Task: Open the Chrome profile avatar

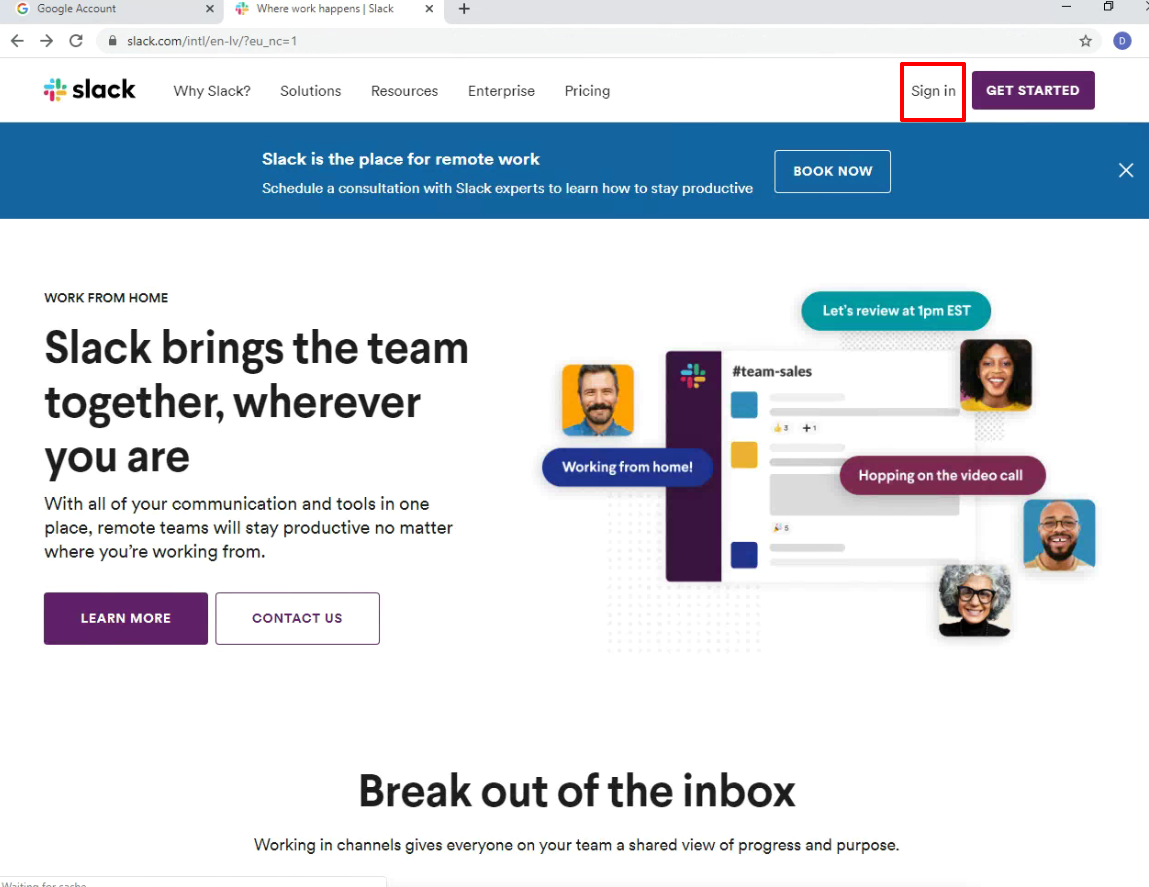Action: [x=1122, y=41]
